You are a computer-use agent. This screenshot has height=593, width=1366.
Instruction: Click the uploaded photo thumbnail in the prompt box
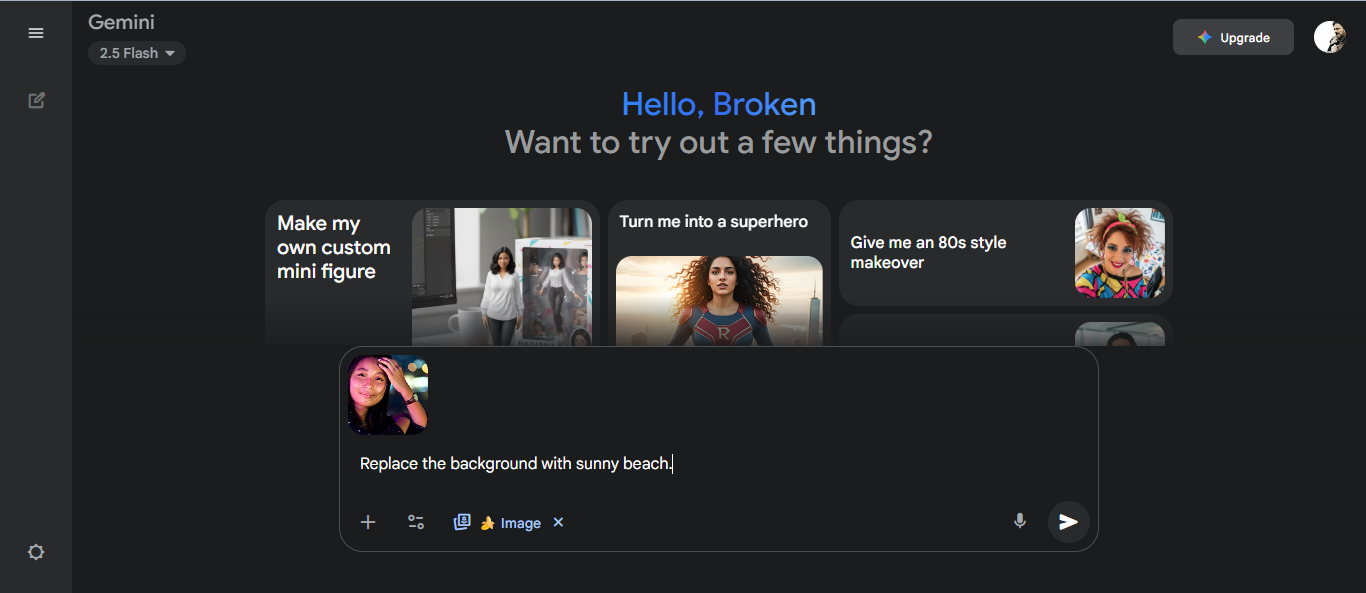coord(388,394)
